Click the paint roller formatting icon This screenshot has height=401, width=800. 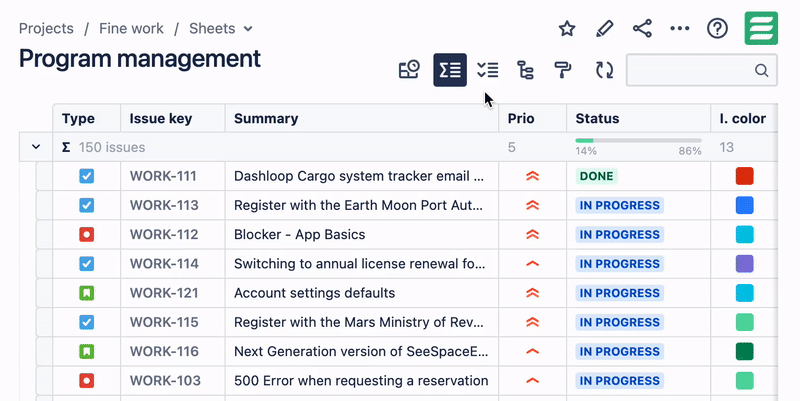[563, 70]
